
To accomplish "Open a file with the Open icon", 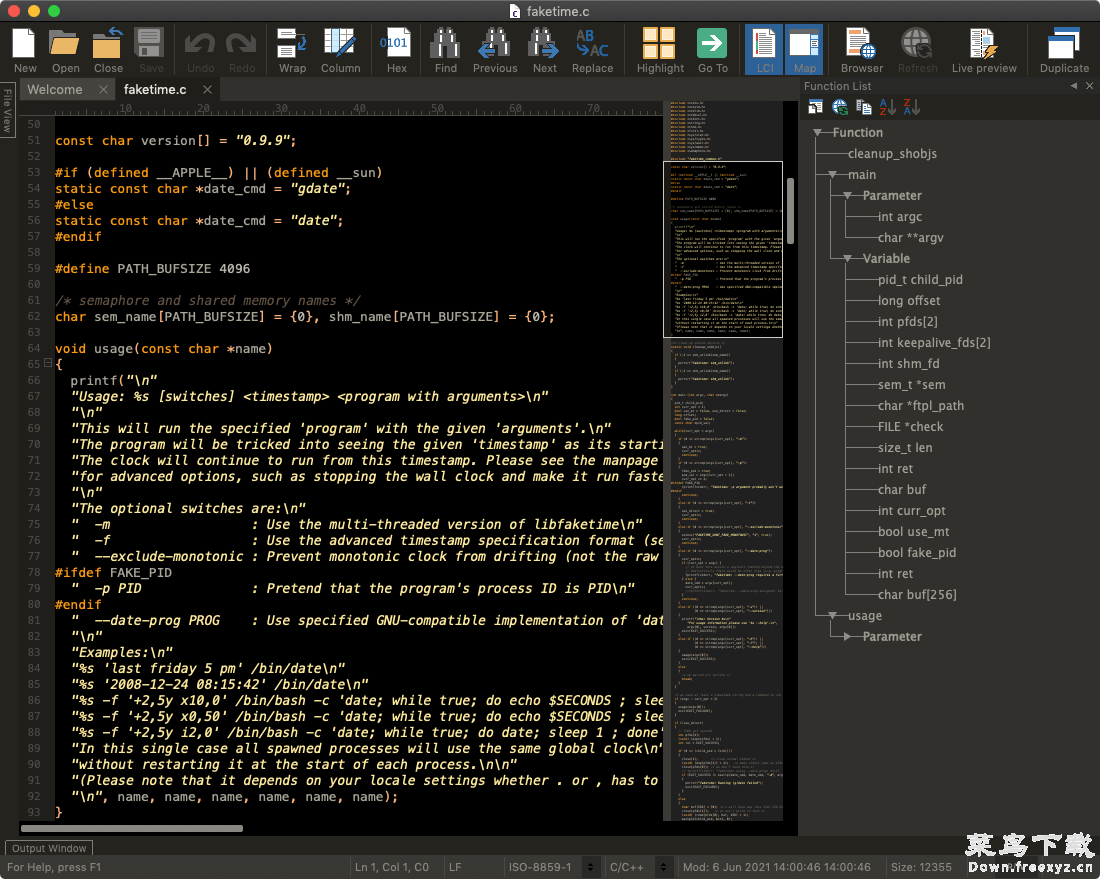I will click(65, 50).
